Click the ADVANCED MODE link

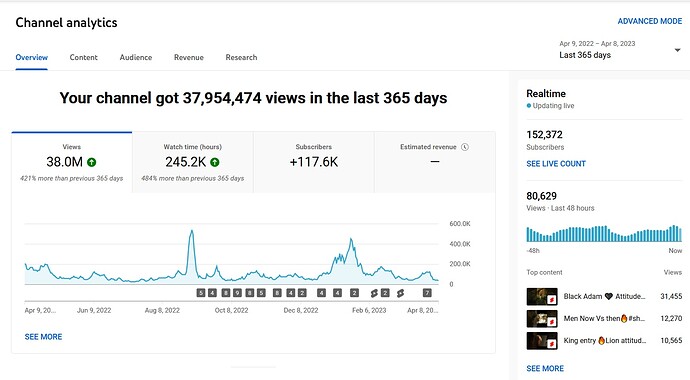click(x=650, y=21)
